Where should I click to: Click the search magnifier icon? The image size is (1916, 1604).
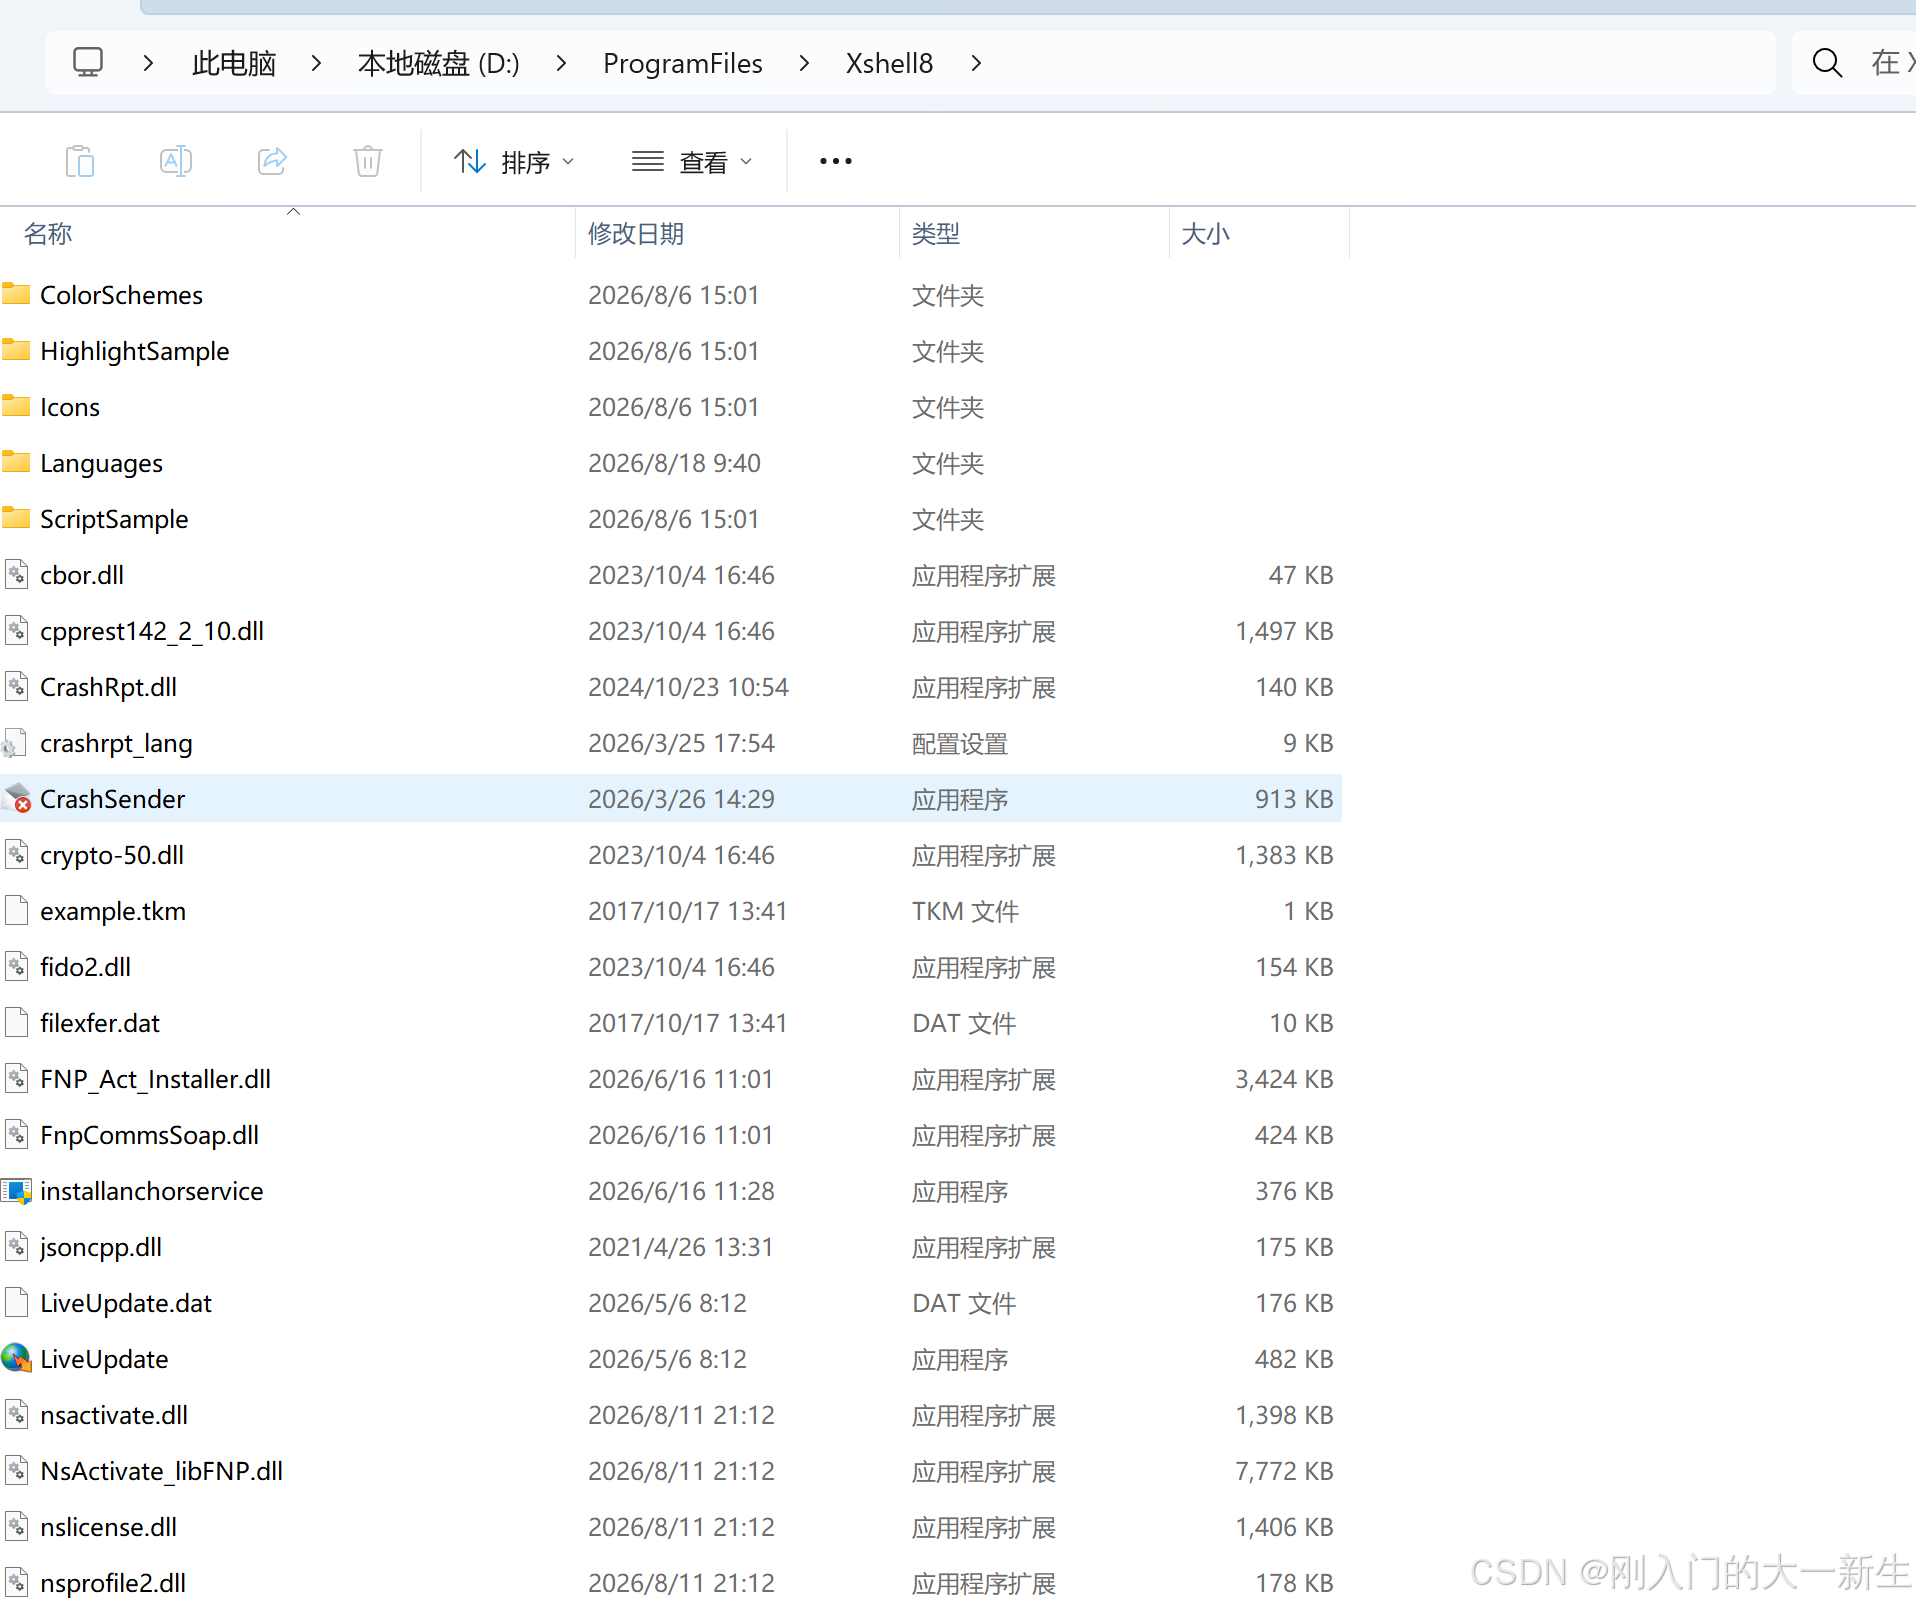click(1827, 63)
